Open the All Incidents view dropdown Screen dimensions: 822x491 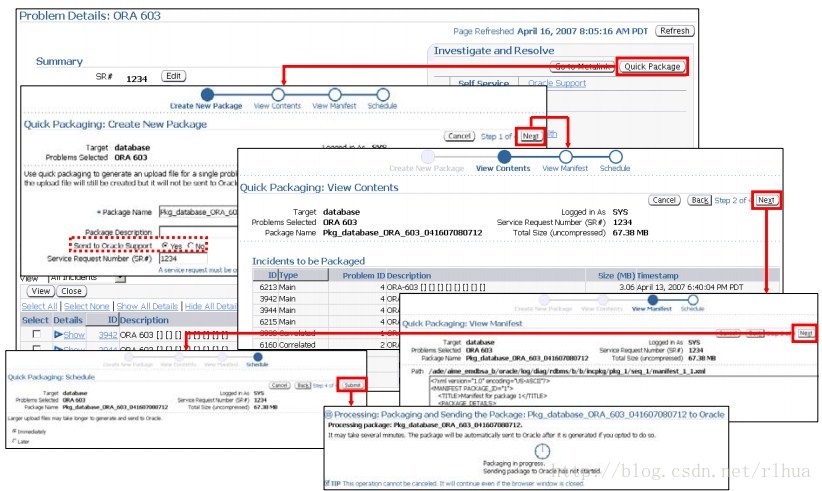[121, 278]
